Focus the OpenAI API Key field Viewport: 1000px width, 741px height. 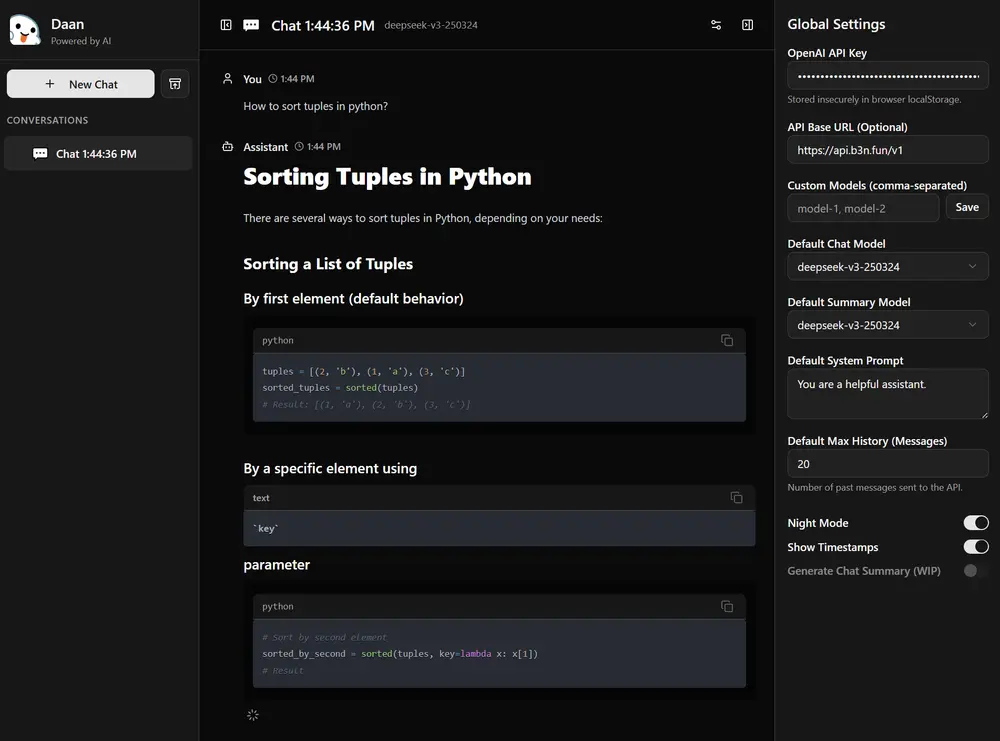887,76
